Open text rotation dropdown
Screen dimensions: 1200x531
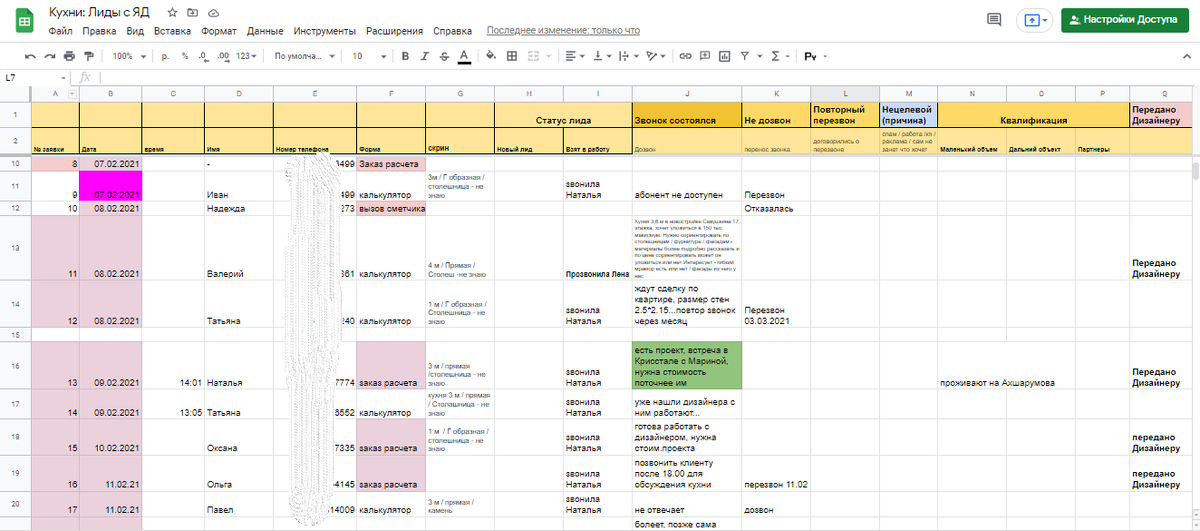655,56
